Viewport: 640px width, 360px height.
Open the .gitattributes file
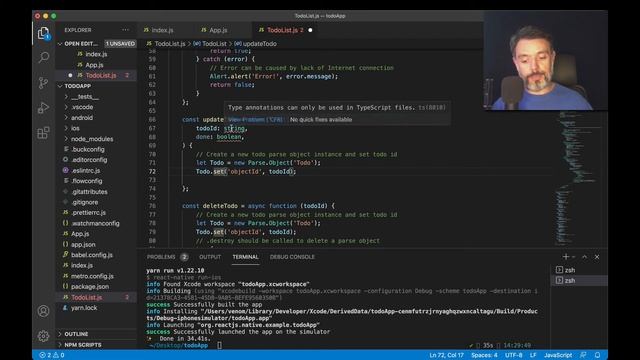[x=89, y=191]
